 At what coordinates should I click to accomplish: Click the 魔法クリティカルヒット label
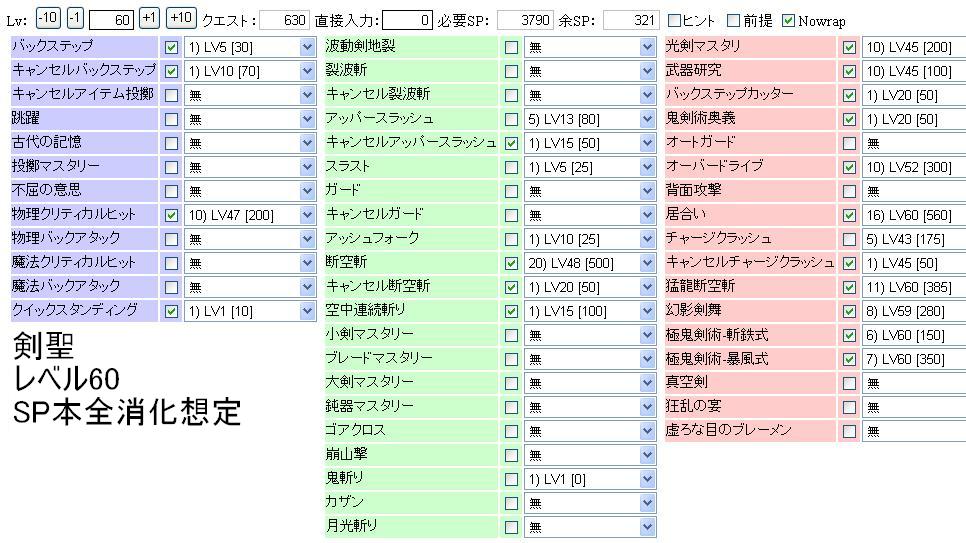(73, 262)
